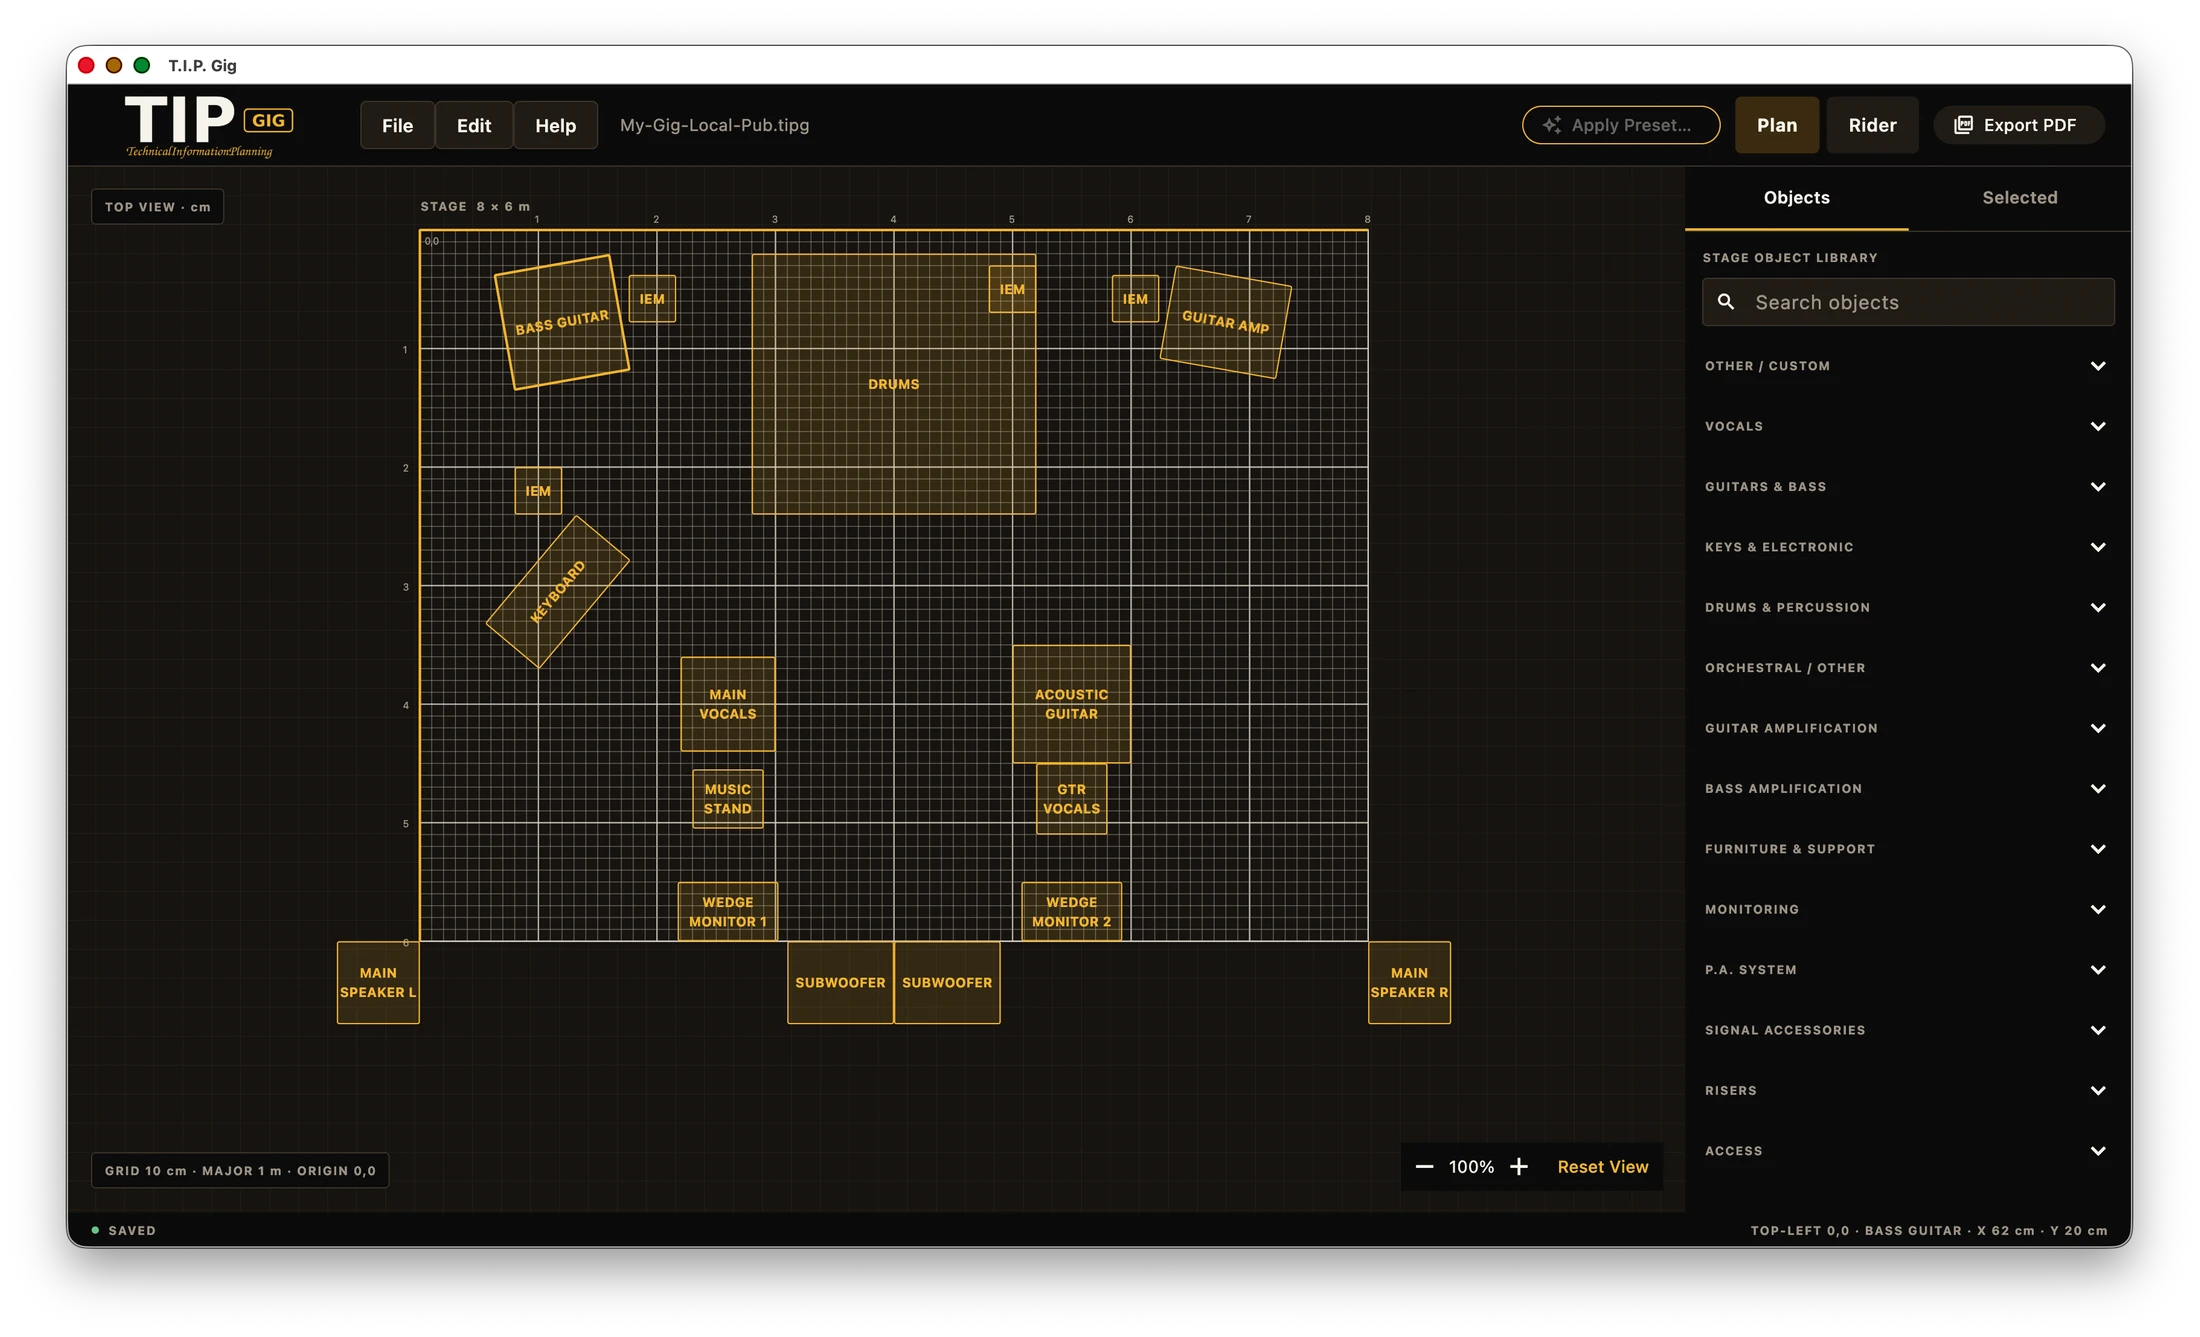2200x1337 pixels.
Task: Expand the Monitoring category
Action: point(1908,909)
